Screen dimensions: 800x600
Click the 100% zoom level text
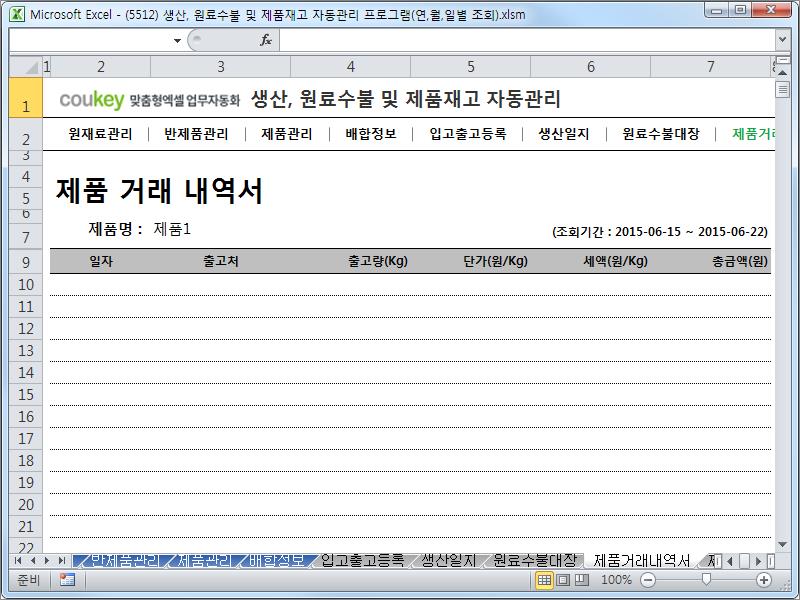616,580
